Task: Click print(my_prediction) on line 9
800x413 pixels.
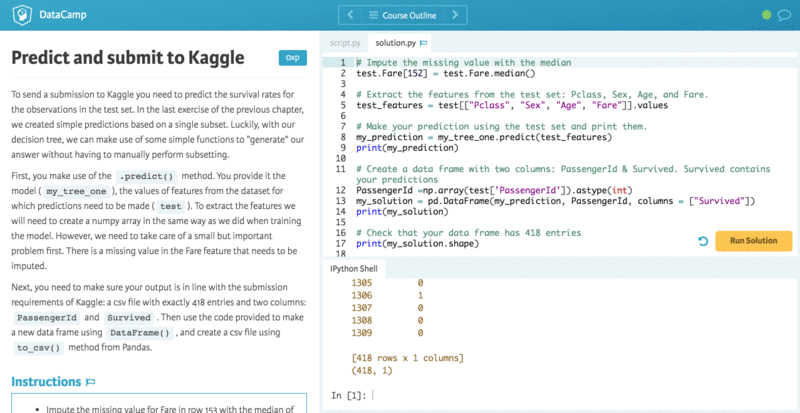Action: point(407,148)
